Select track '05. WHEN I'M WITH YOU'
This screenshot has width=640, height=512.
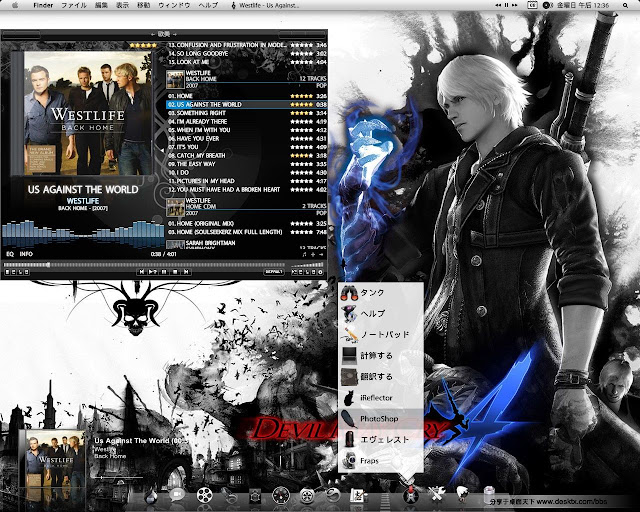tap(247, 130)
